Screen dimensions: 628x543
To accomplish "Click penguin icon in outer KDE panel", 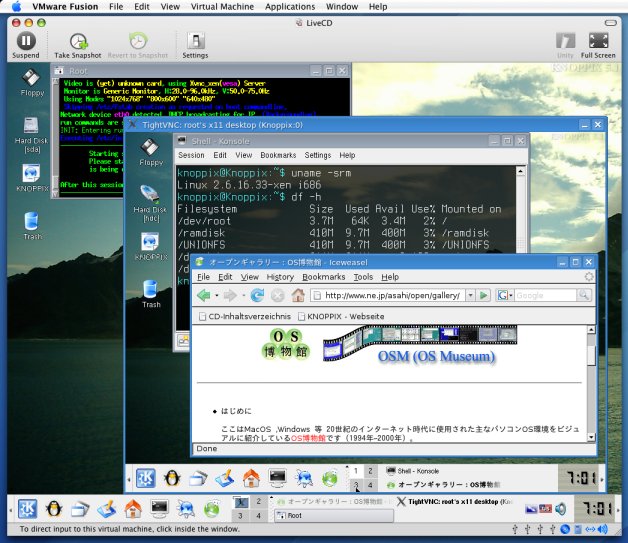I will [x=54, y=509].
